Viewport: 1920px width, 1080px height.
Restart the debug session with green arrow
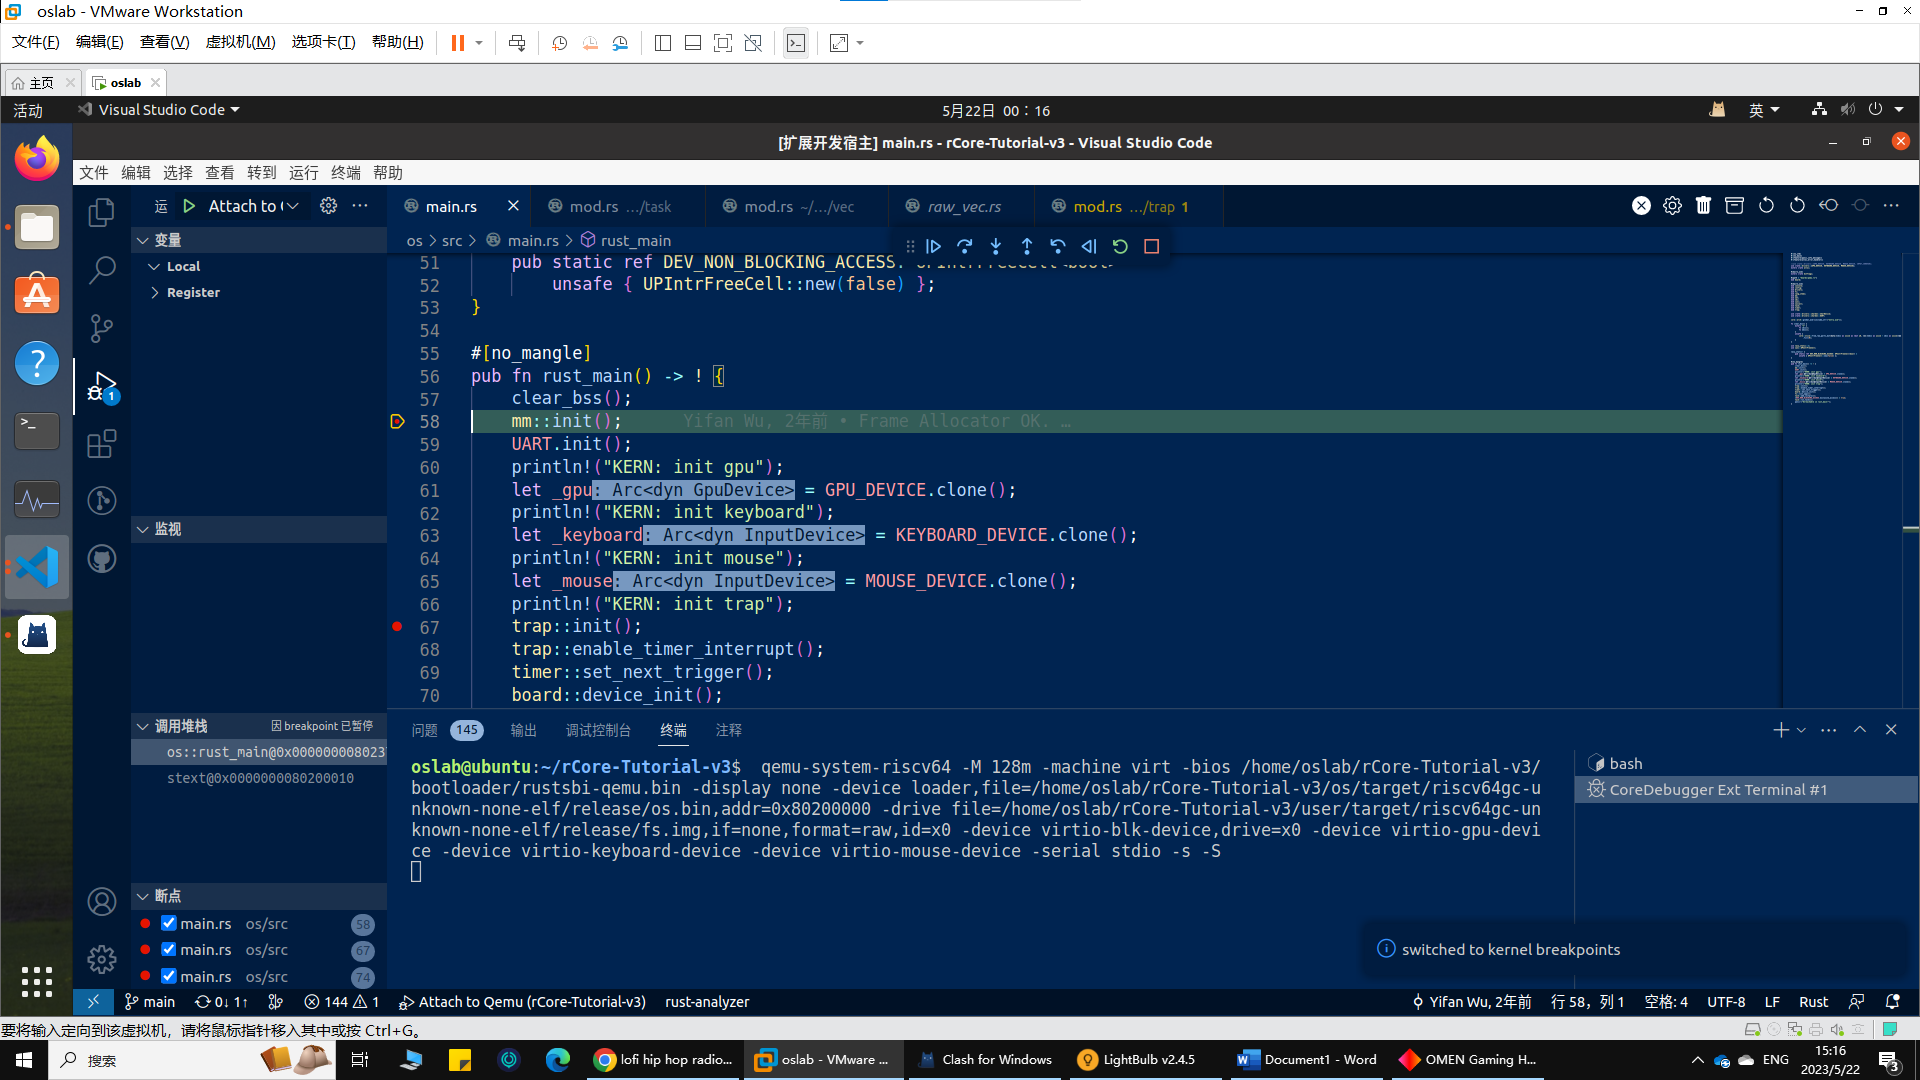(1120, 246)
